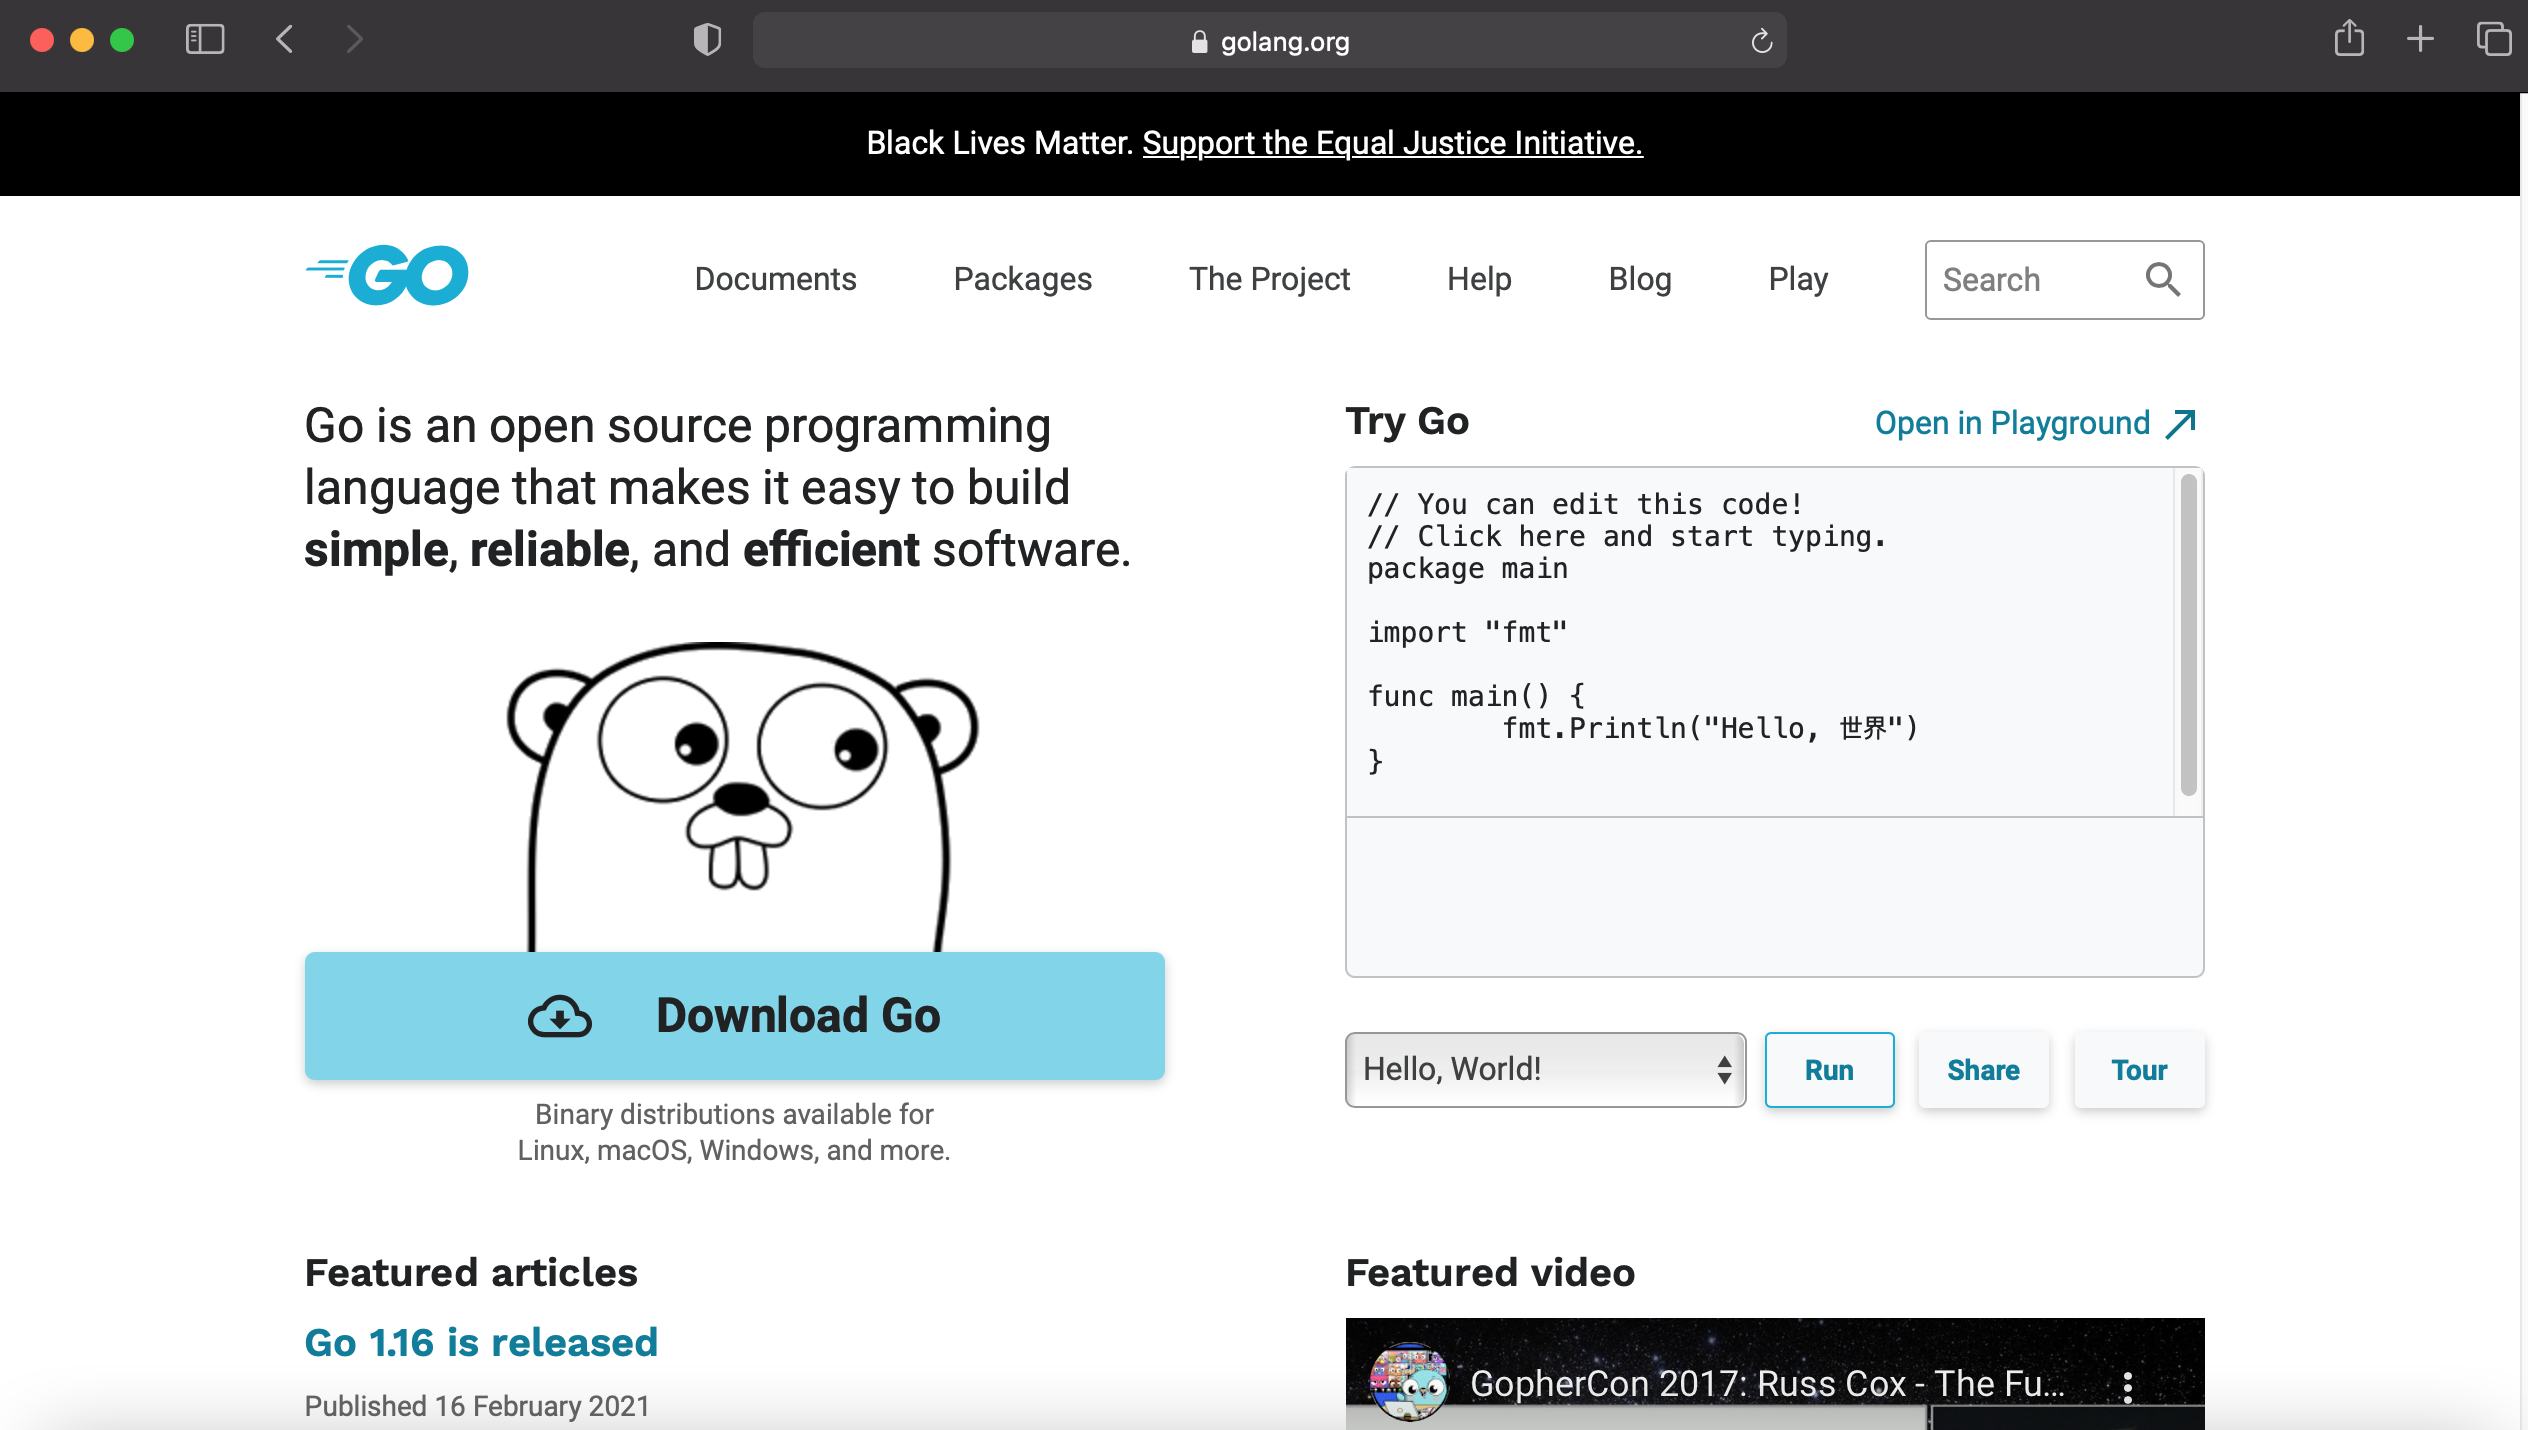The height and width of the screenshot is (1430, 2528).
Task: Click the Share button
Action: (1983, 1070)
